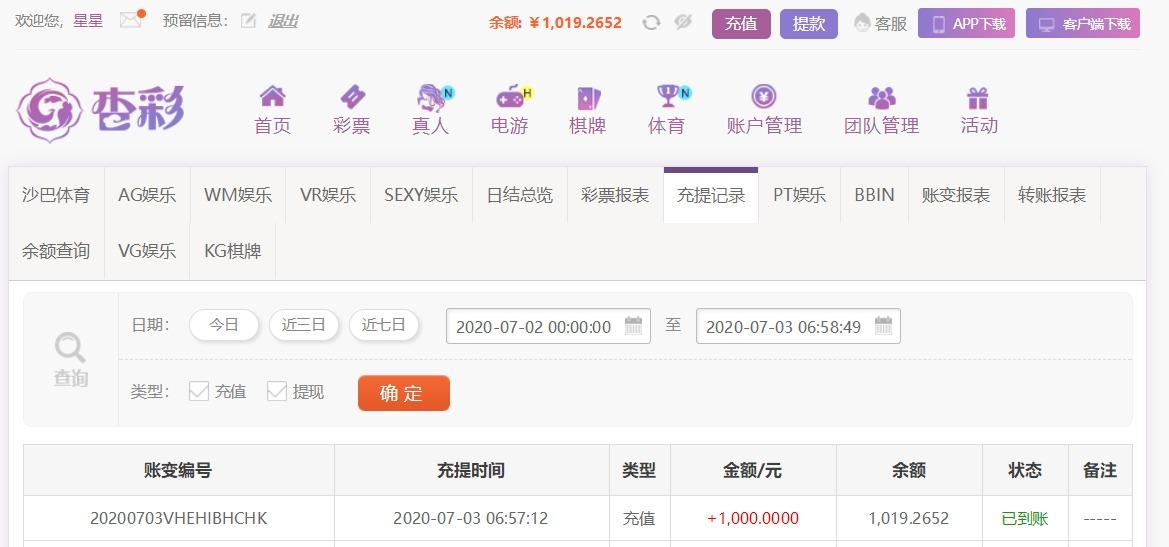Screen dimensions: 1169x547
Task: Refresh the account balance
Action: coord(651,22)
